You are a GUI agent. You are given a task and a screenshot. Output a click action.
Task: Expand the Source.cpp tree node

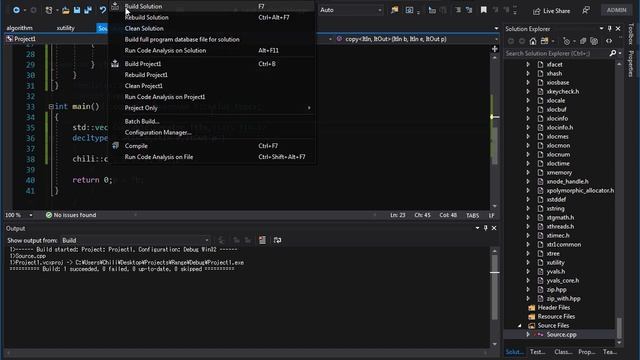coord(528,335)
